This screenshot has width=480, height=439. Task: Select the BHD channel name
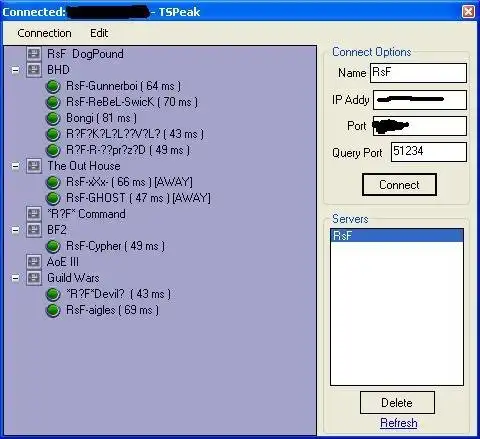pyautogui.click(x=58, y=70)
